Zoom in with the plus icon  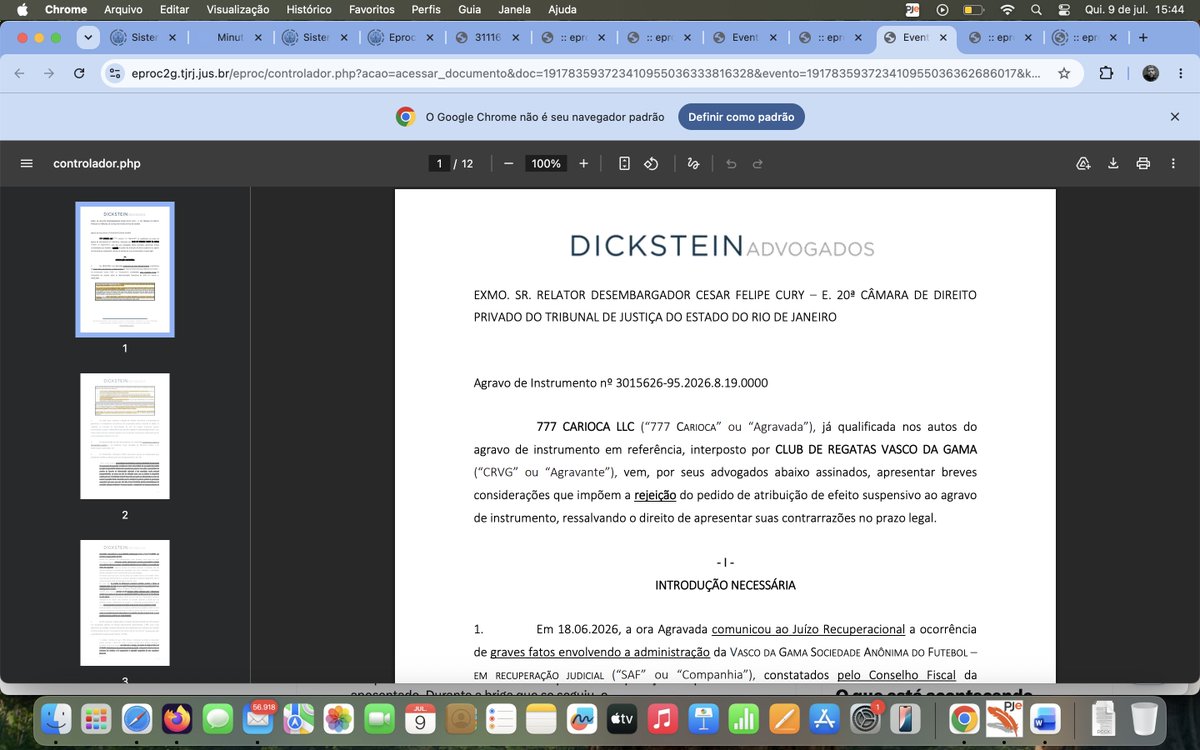pyautogui.click(x=584, y=164)
